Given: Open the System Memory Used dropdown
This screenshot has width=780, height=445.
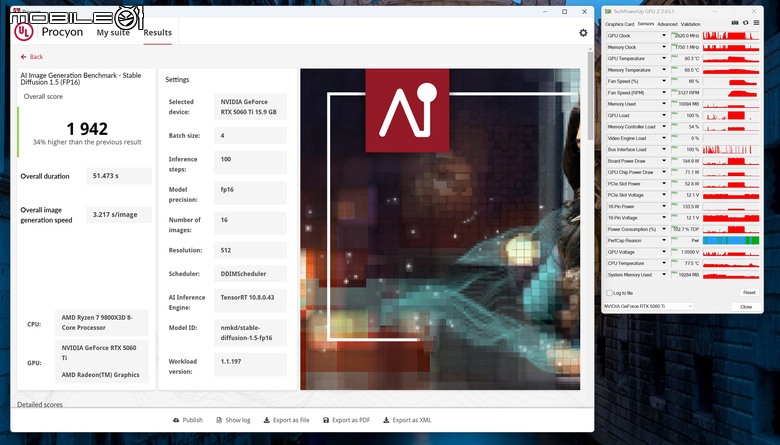Looking at the screenshot, I should (x=664, y=274).
